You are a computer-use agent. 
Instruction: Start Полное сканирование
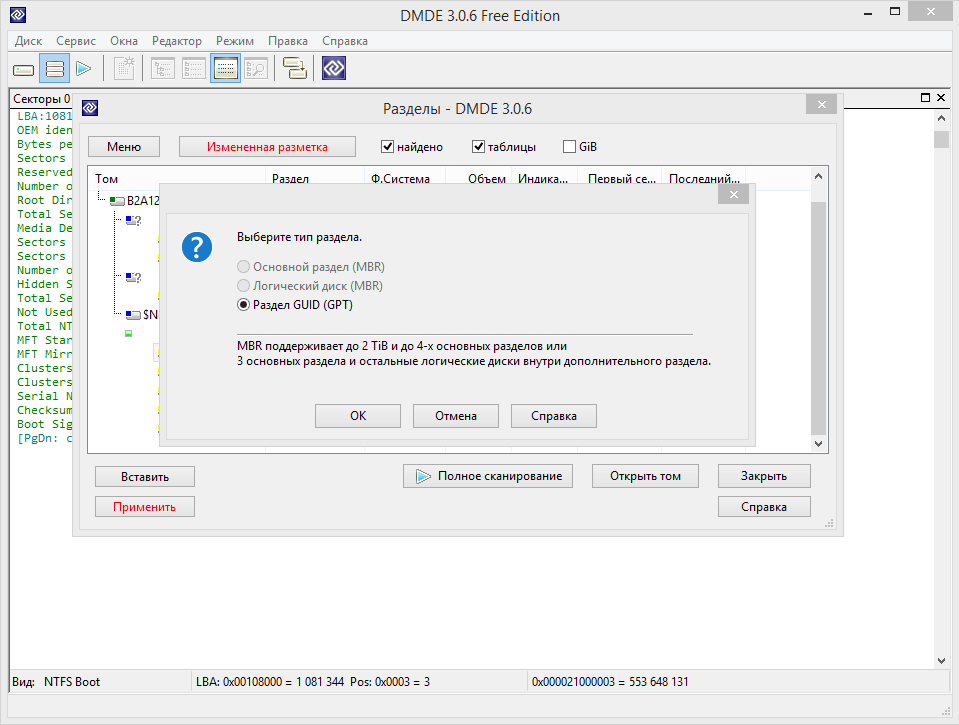point(487,476)
